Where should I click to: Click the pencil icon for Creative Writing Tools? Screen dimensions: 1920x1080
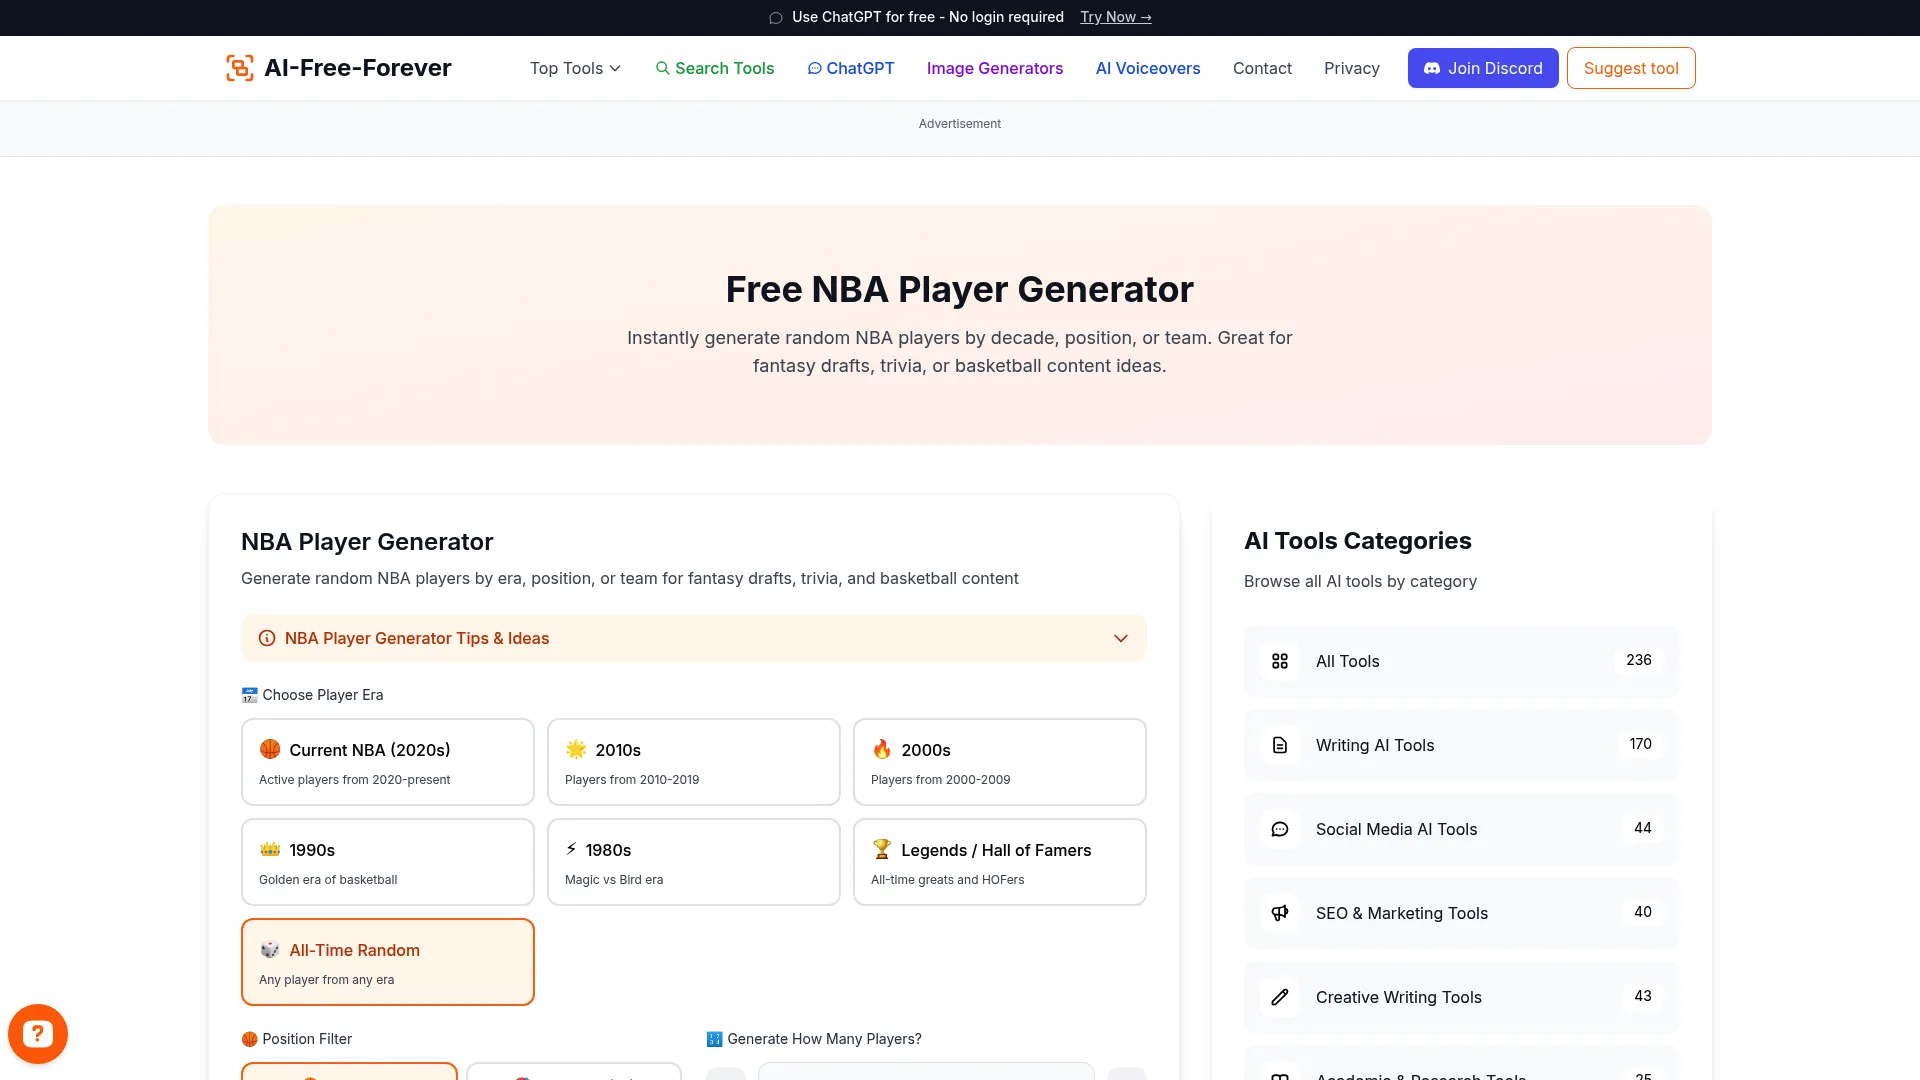pos(1280,997)
